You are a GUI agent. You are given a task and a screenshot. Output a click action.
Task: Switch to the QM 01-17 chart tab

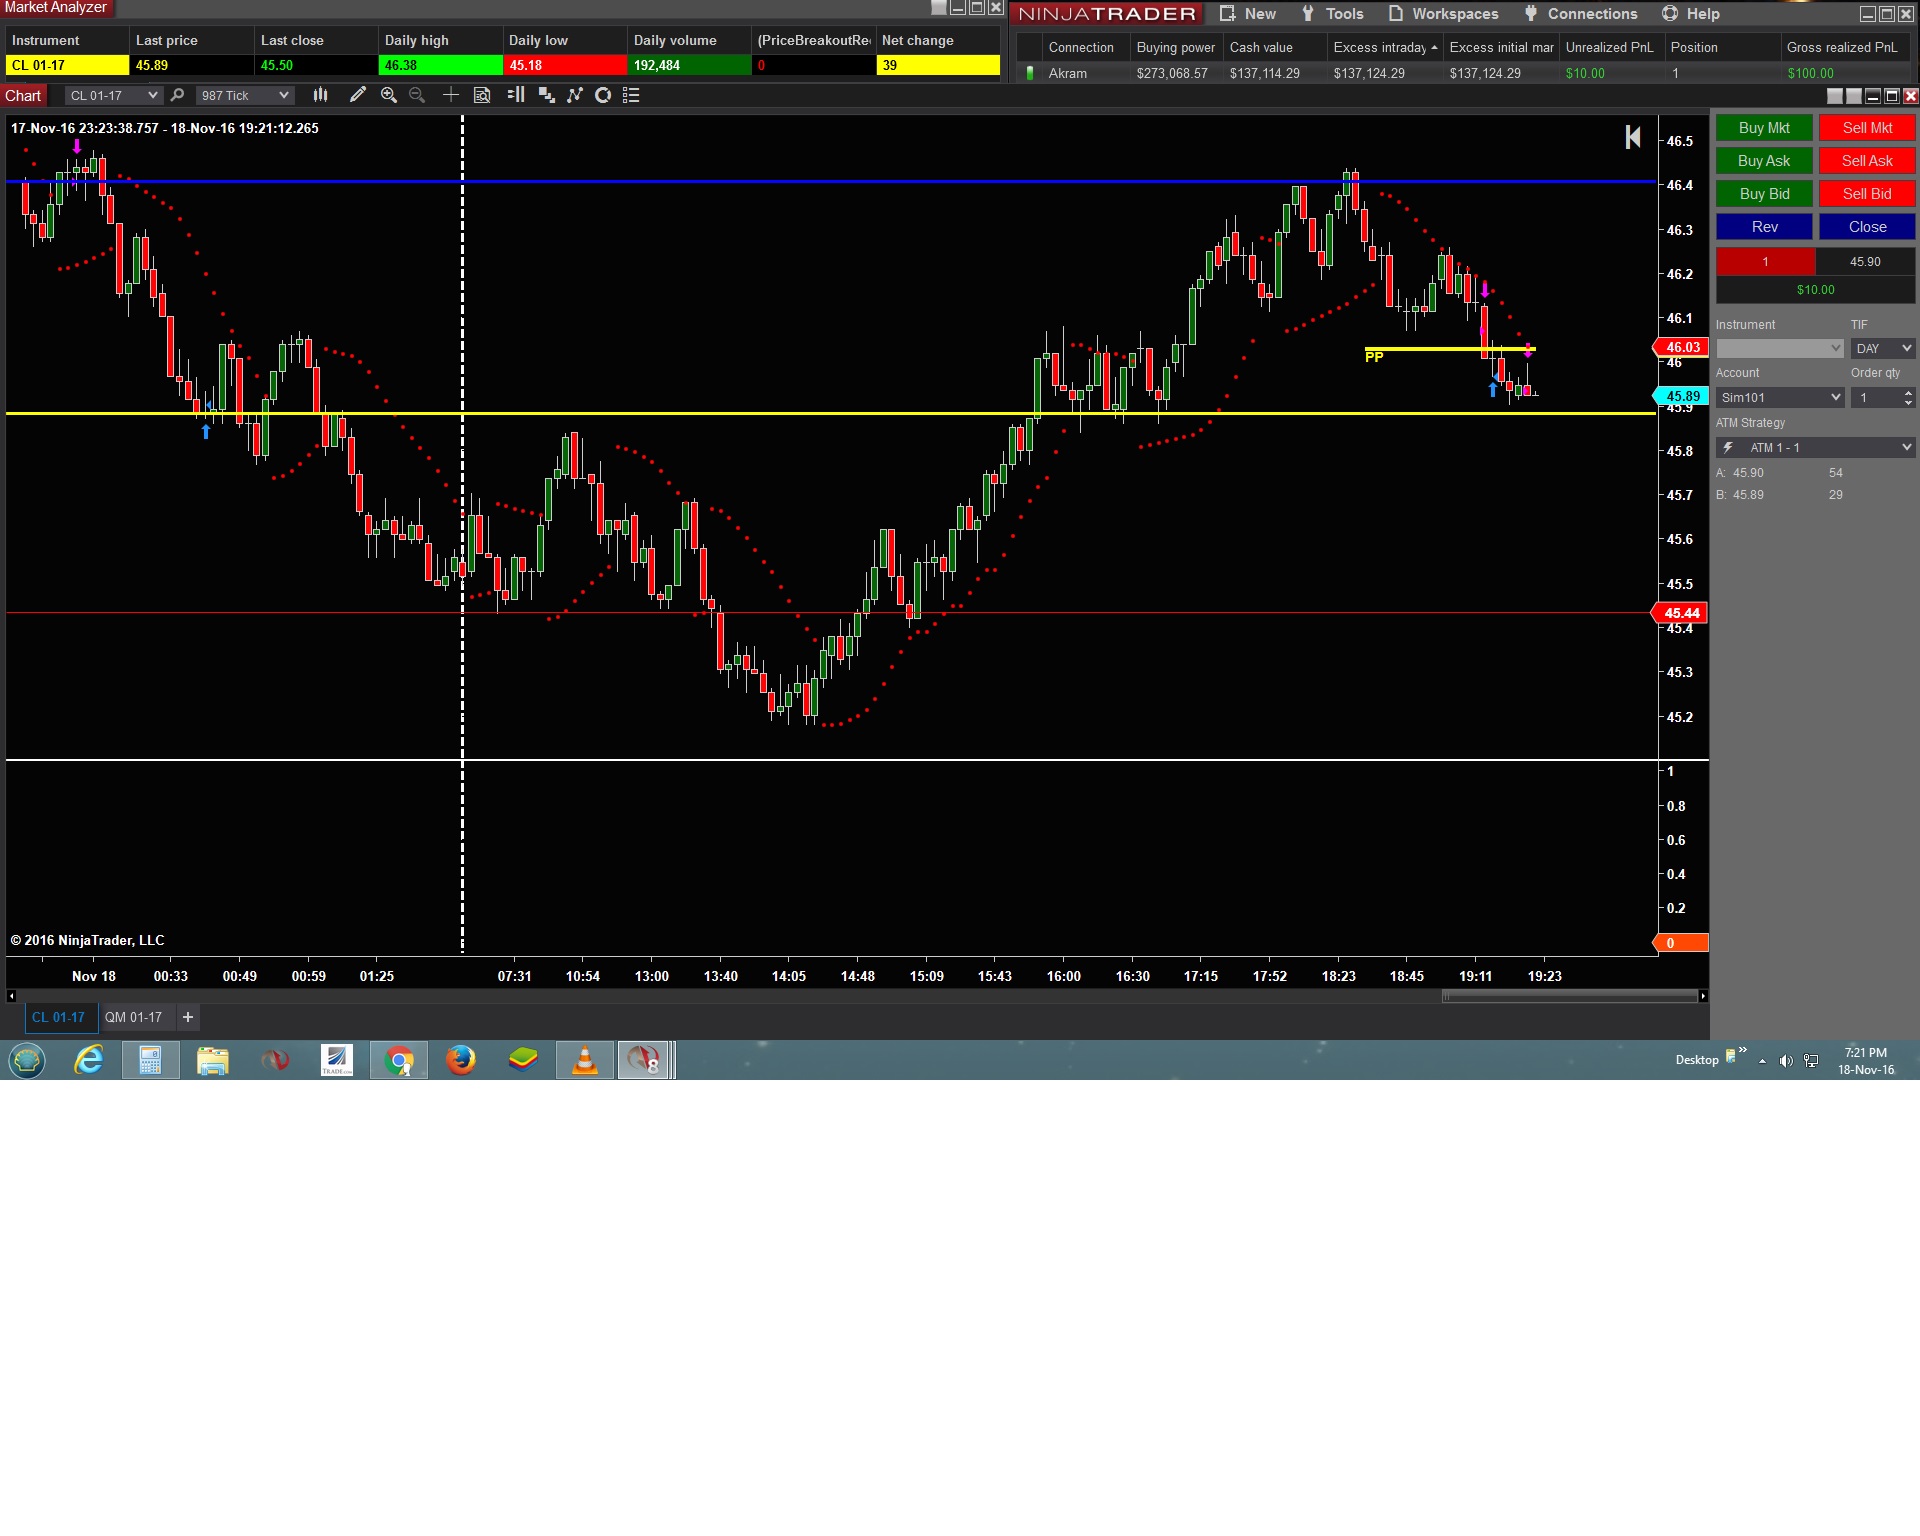pyautogui.click(x=133, y=1018)
